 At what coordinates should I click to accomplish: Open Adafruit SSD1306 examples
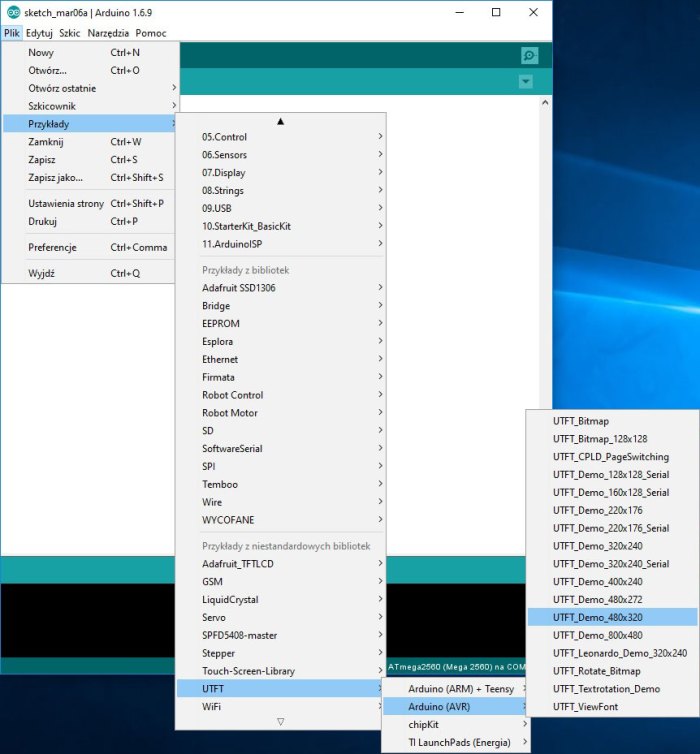281,288
